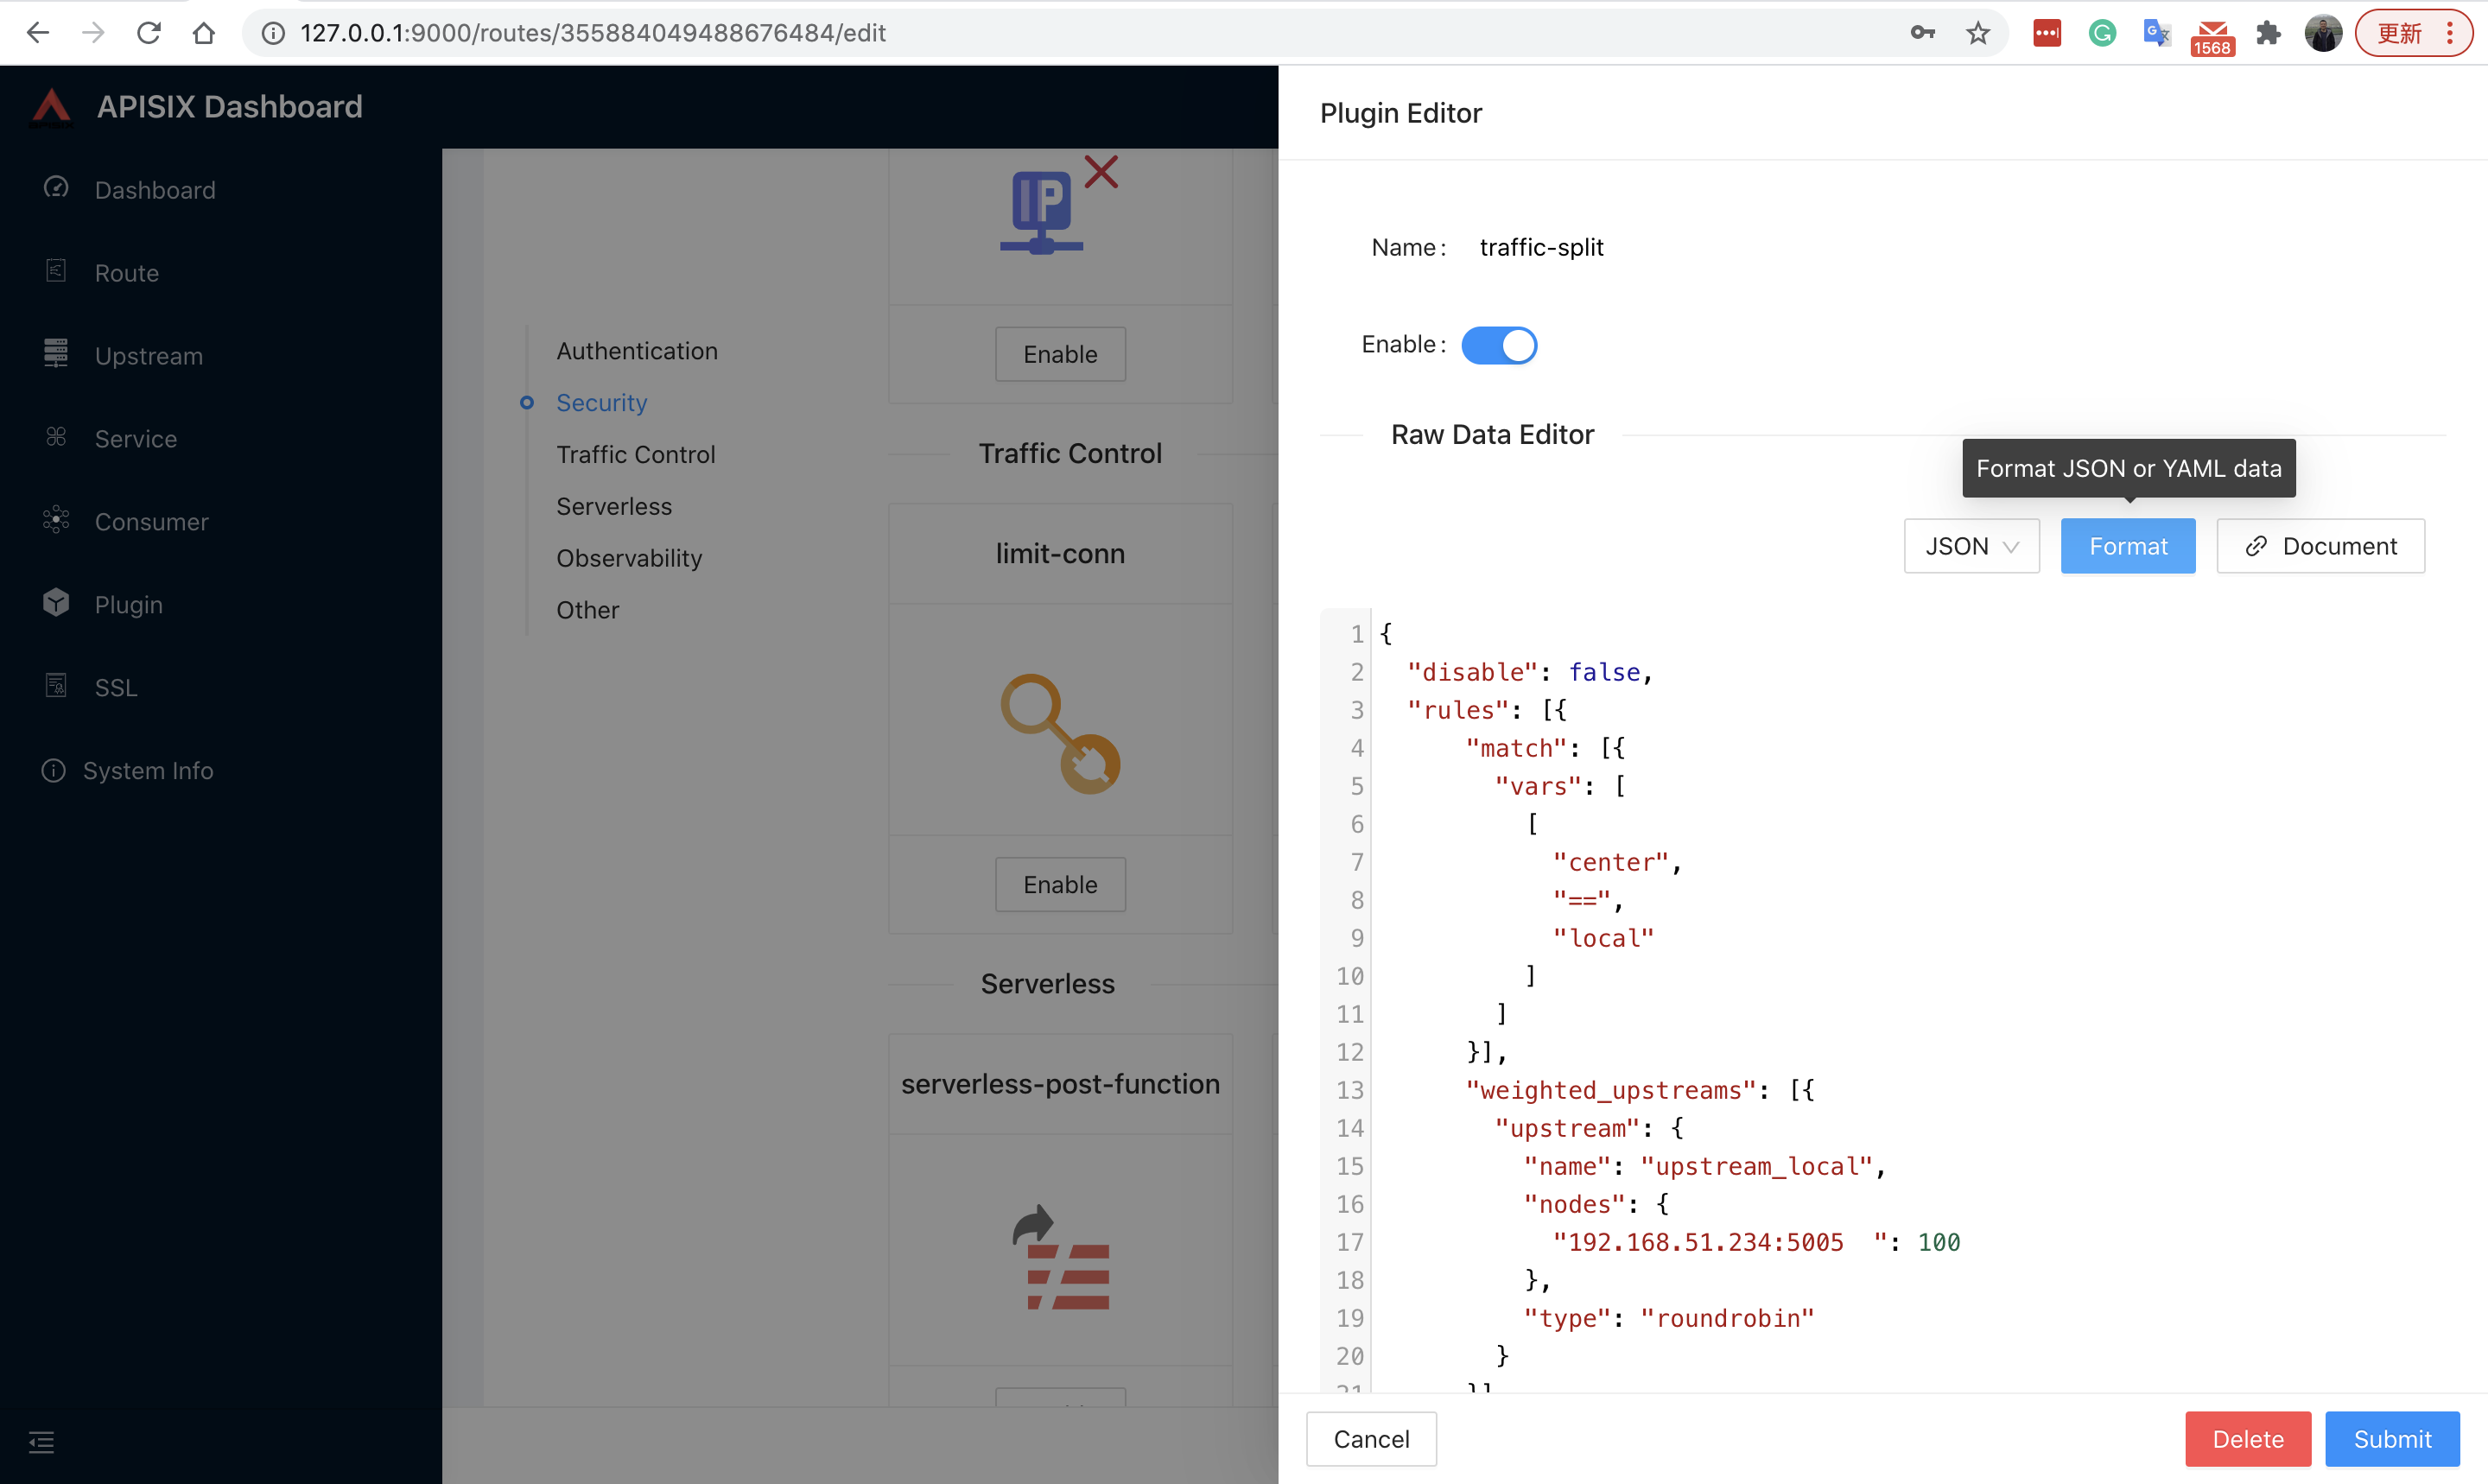Open the browser profile avatar

(x=2323, y=33)
